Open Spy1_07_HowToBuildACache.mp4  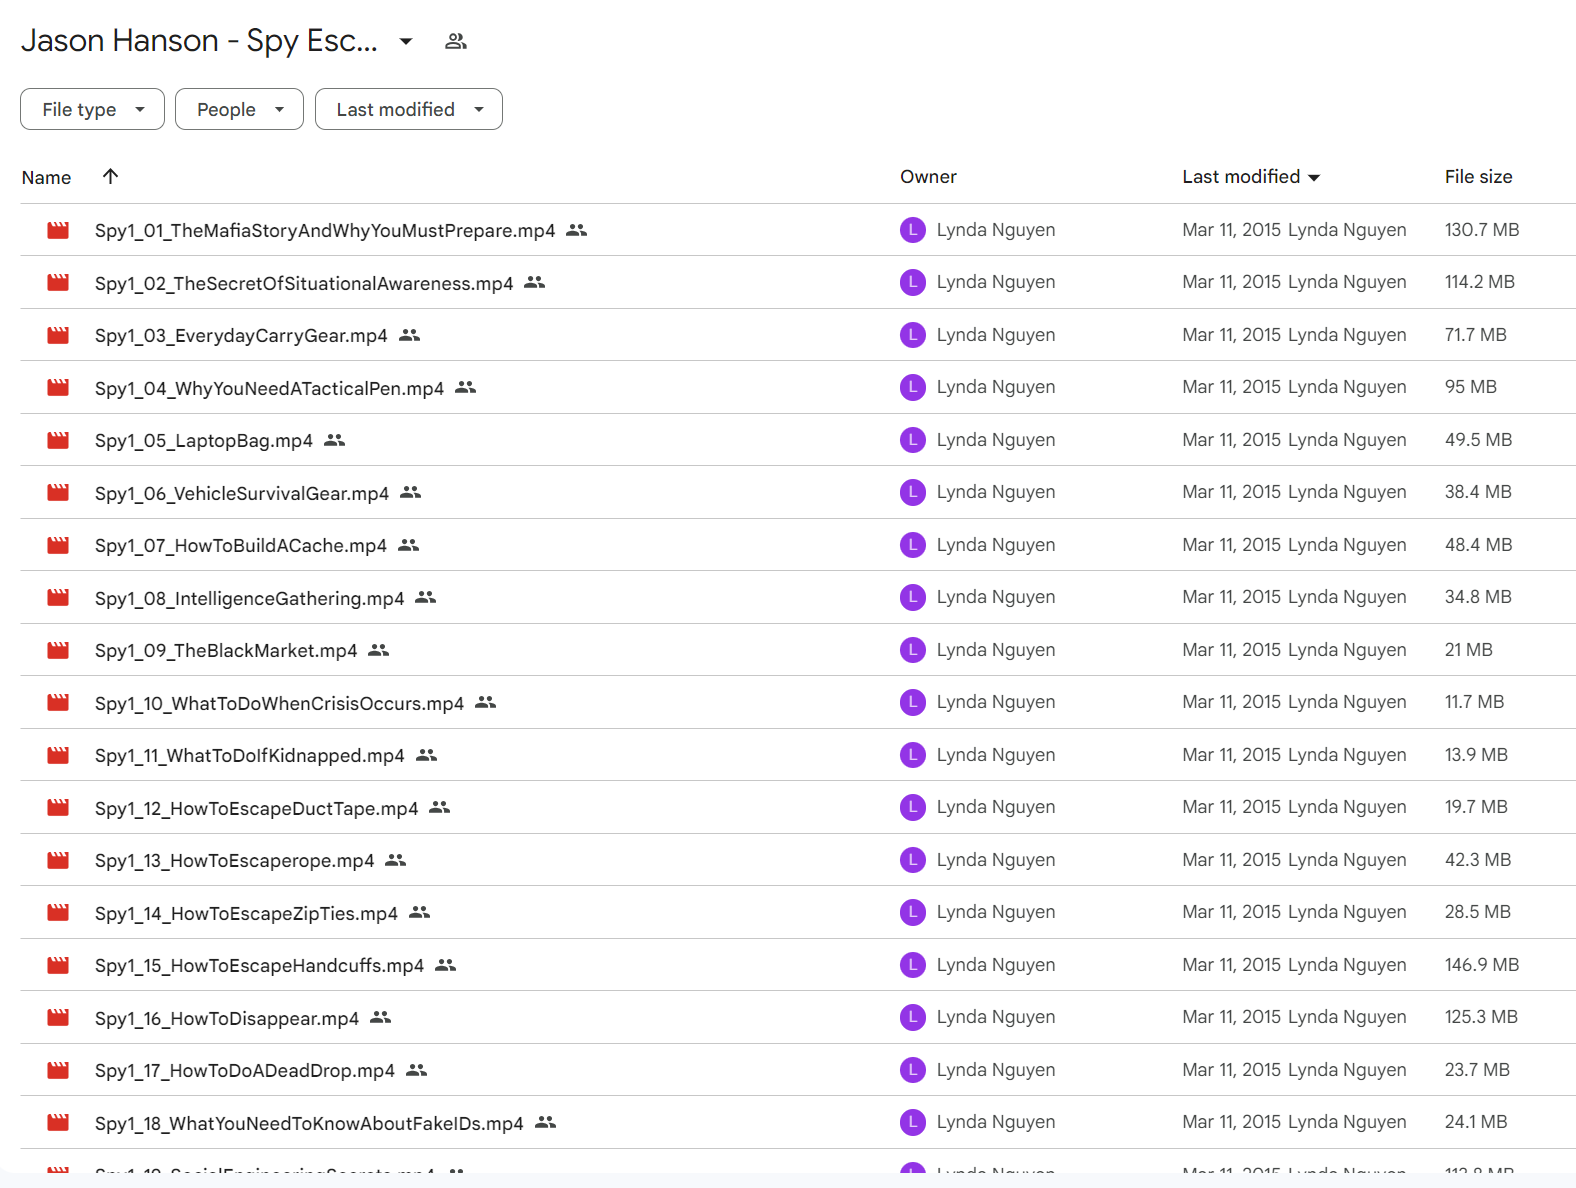click(241, 546)
